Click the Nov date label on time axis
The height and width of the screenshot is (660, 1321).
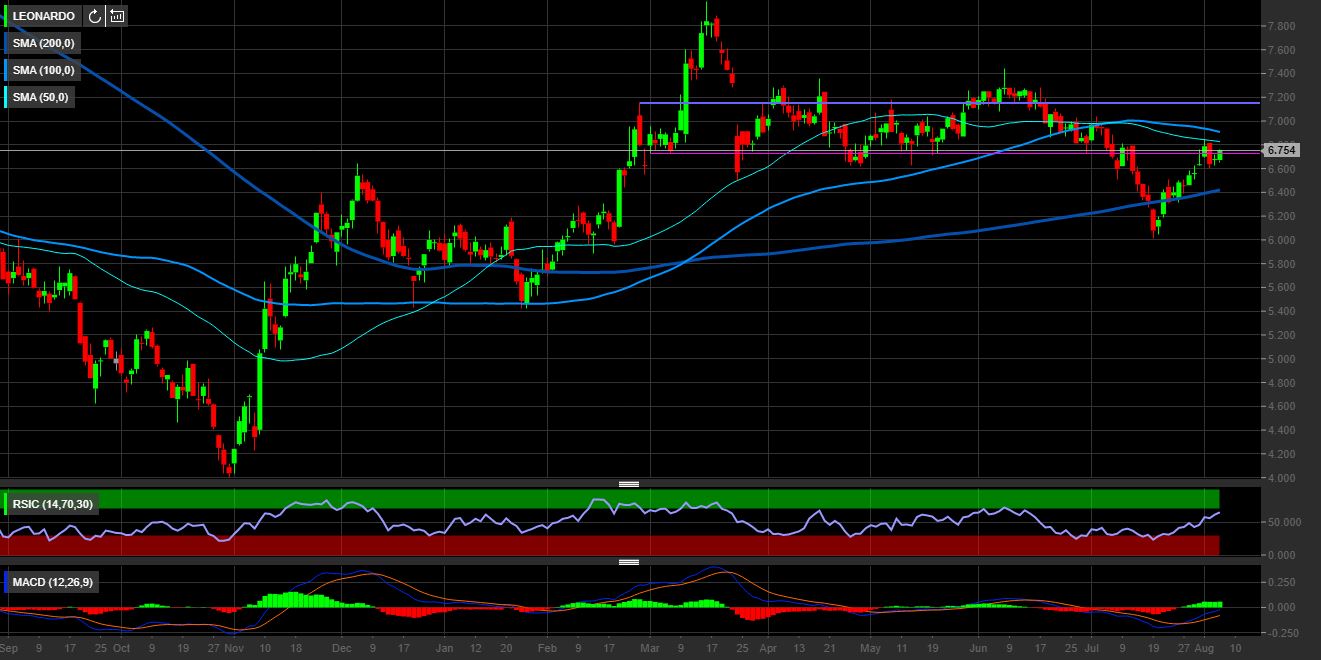pos(233,648)
